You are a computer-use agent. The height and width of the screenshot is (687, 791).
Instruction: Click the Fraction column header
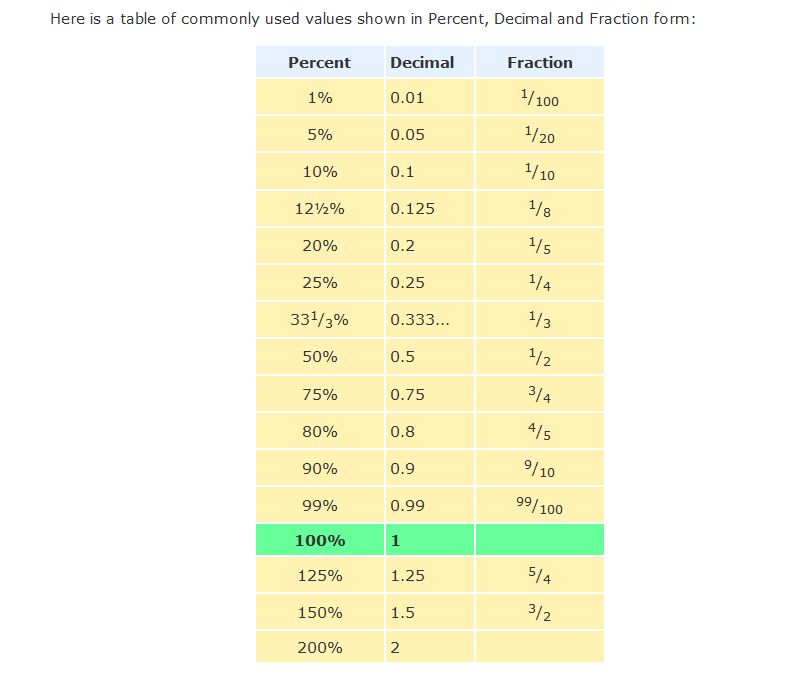point(540,62)
